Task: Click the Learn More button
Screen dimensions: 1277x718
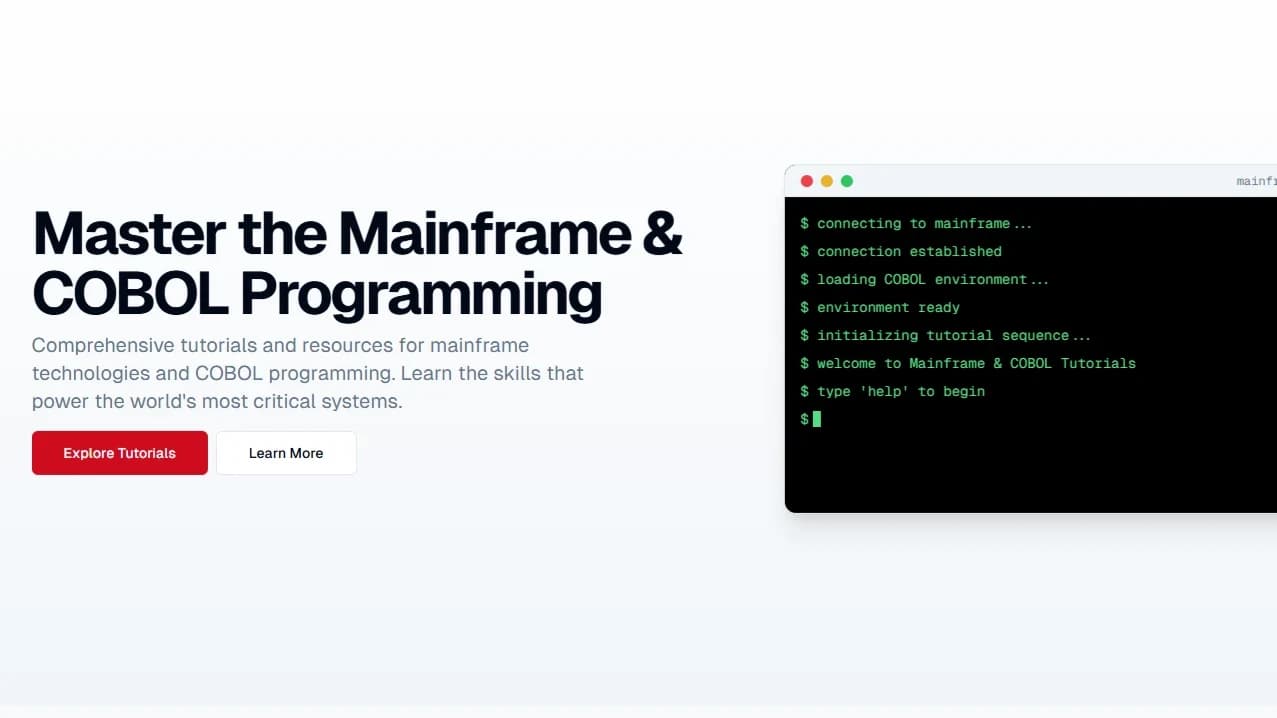Action: [x=286, y=452]
